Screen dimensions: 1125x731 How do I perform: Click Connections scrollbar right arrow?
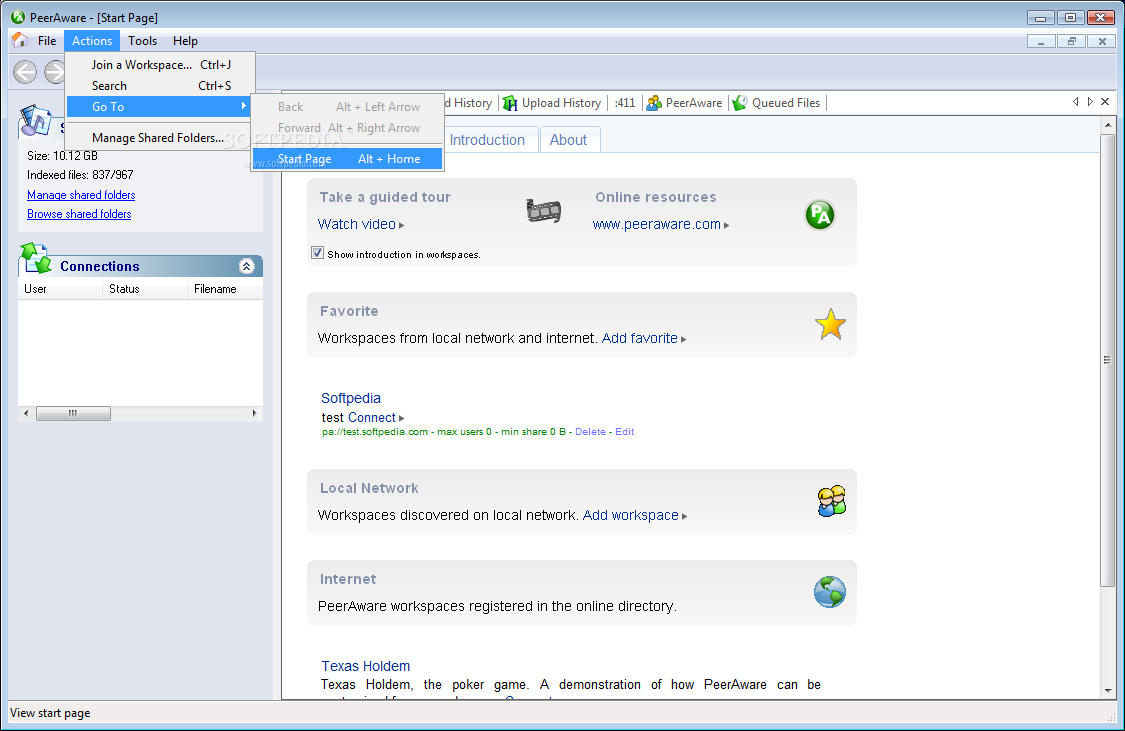click(254, 413)
